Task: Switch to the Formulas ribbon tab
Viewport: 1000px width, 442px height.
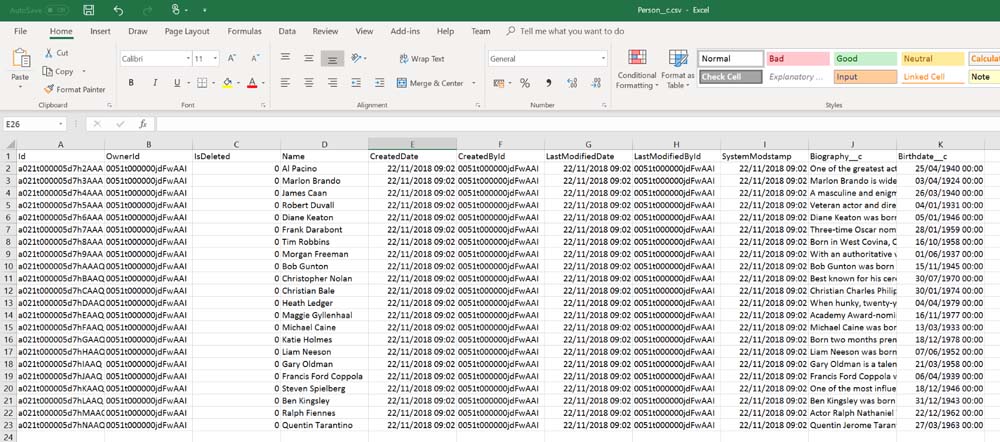Action: point(244,31)
